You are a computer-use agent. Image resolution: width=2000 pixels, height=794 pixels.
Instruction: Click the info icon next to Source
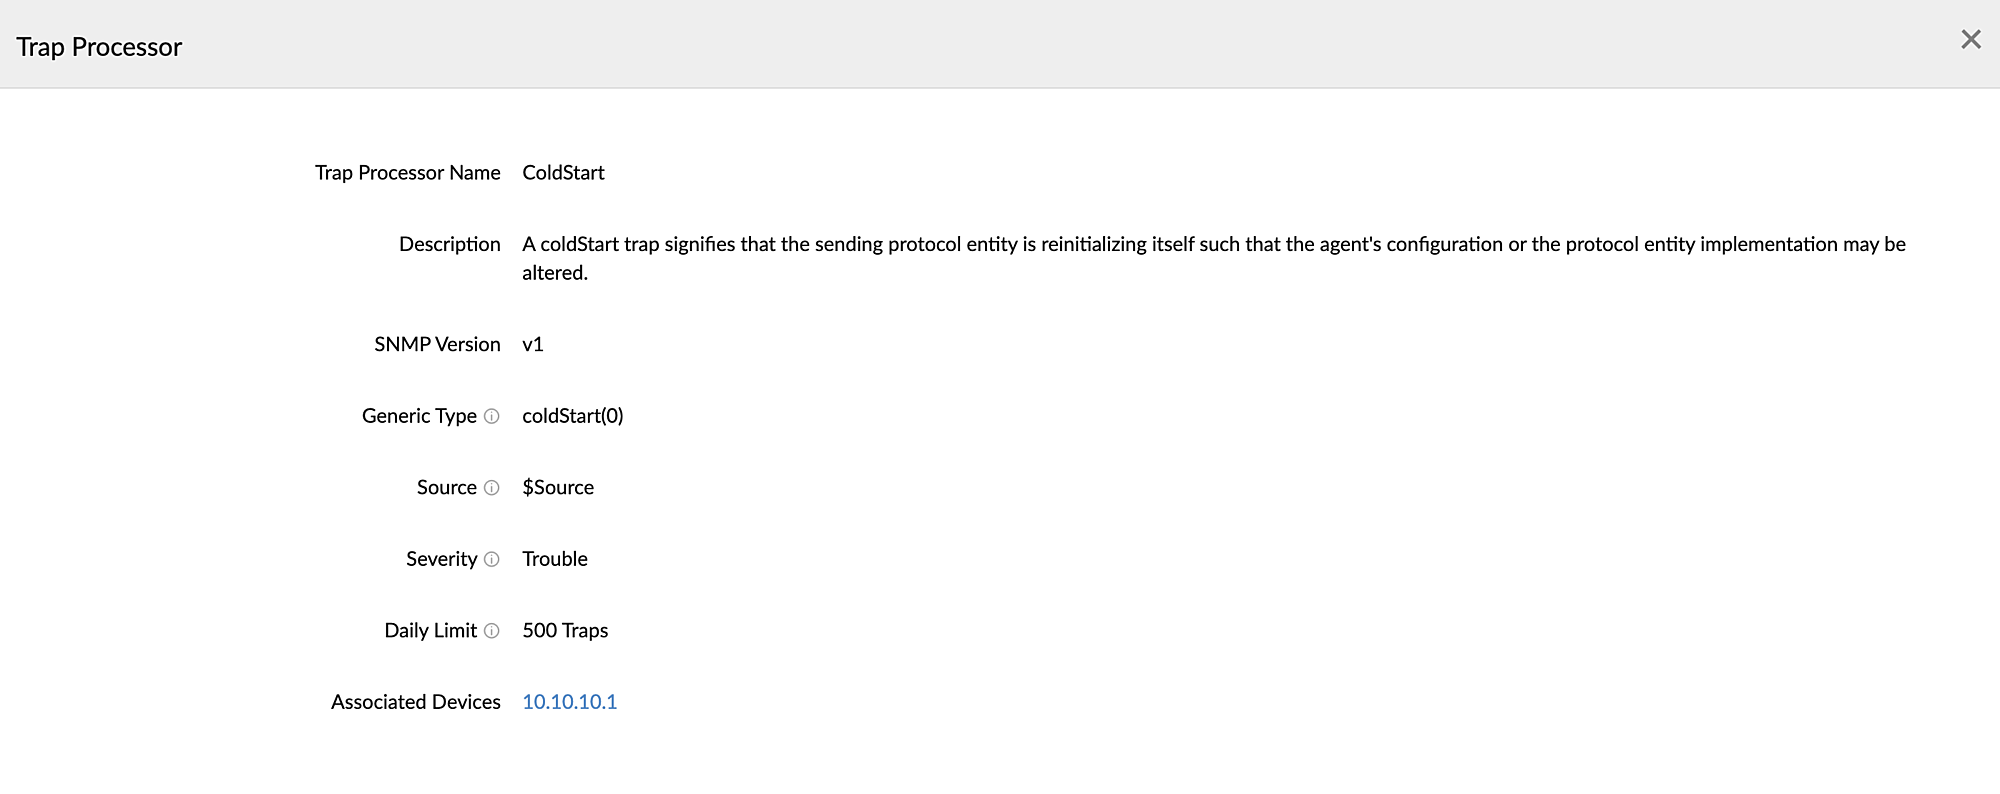point(491,488)
